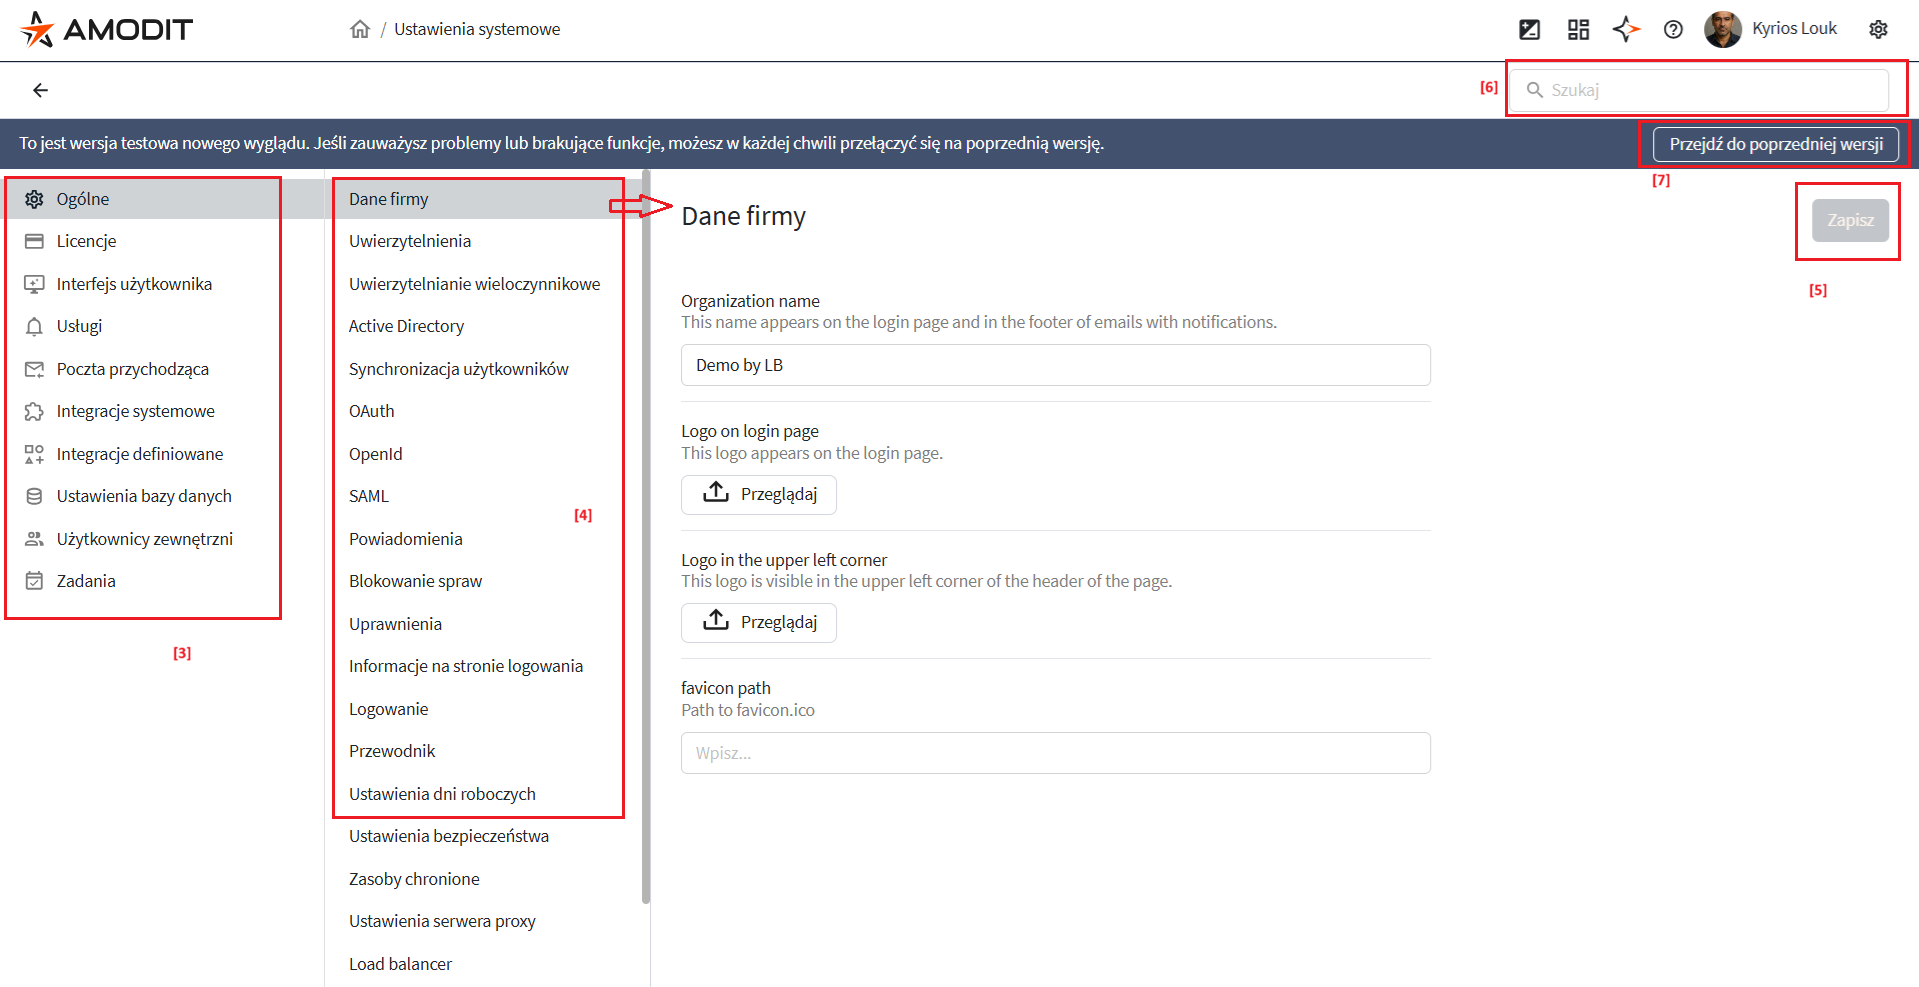Open the AI sparkle assistant icon
Image resolution: width=1919 pixels, height=987 pixels.
(1626, 29)
